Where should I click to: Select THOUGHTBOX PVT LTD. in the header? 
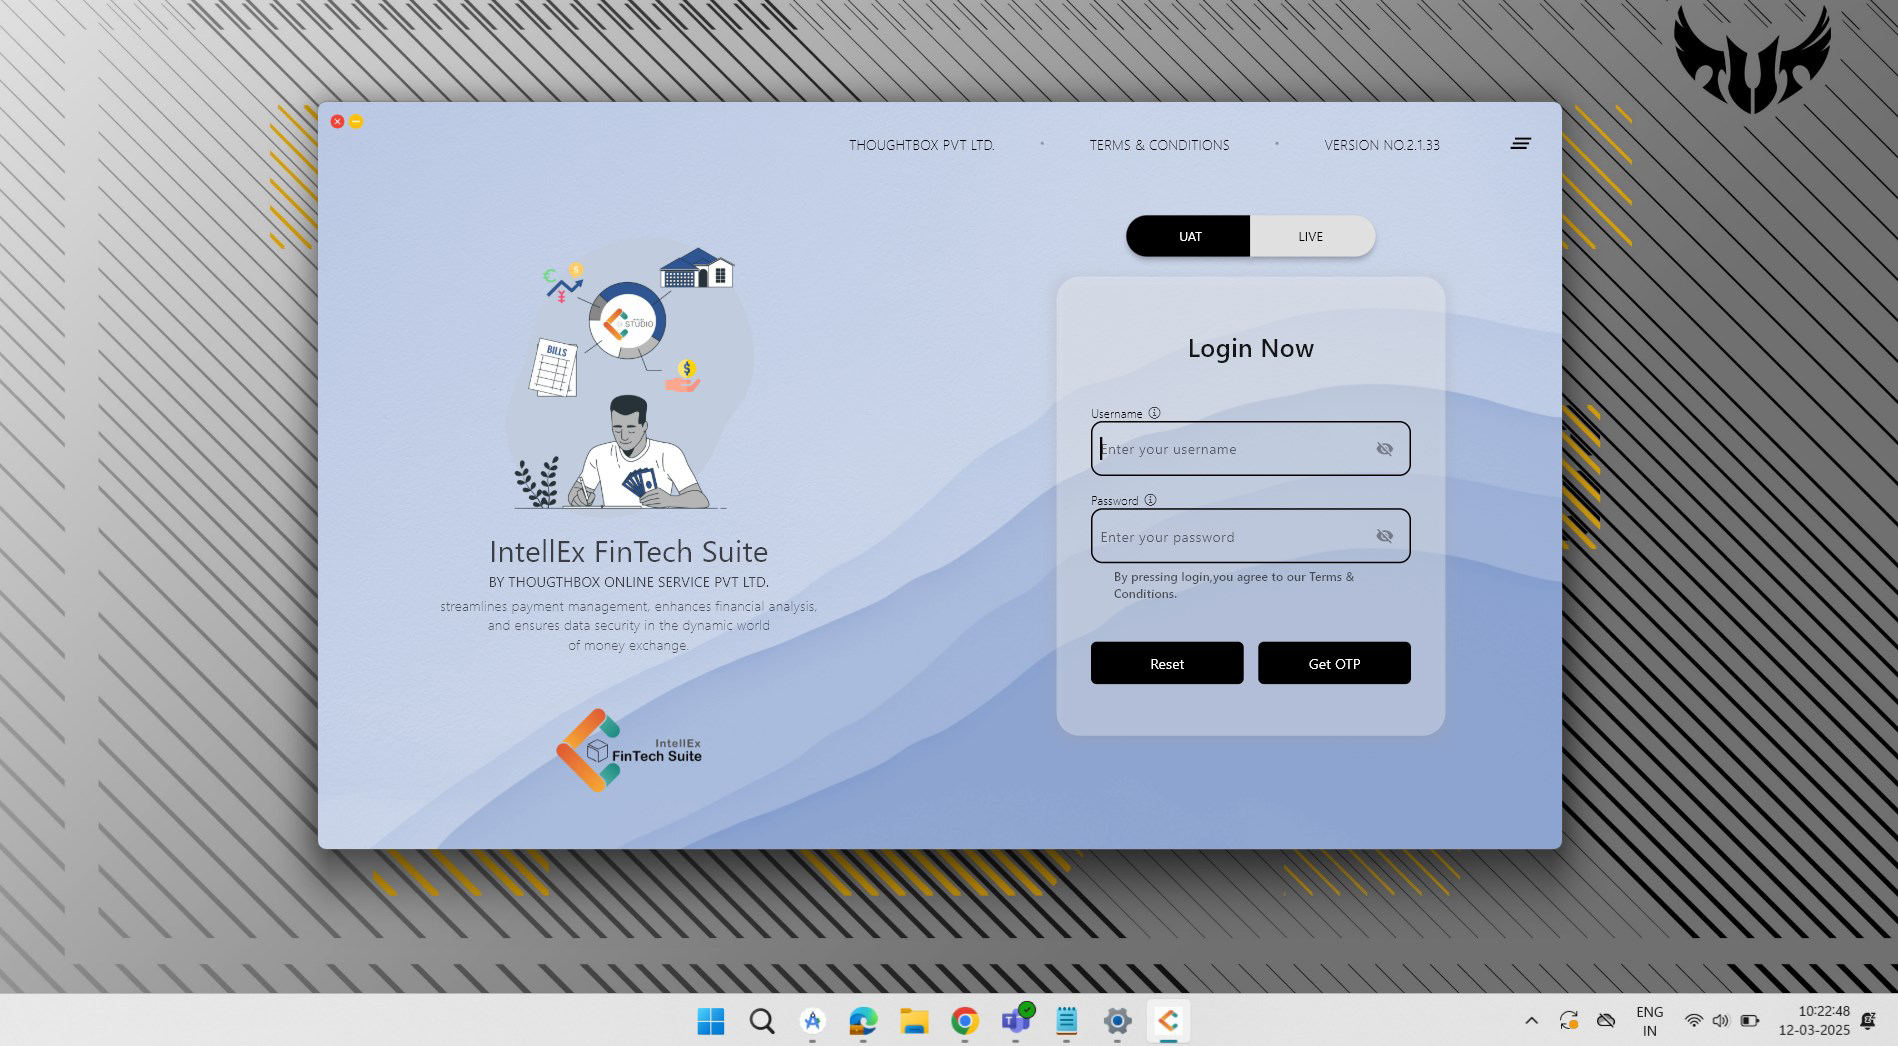click(x=920, y=144)
